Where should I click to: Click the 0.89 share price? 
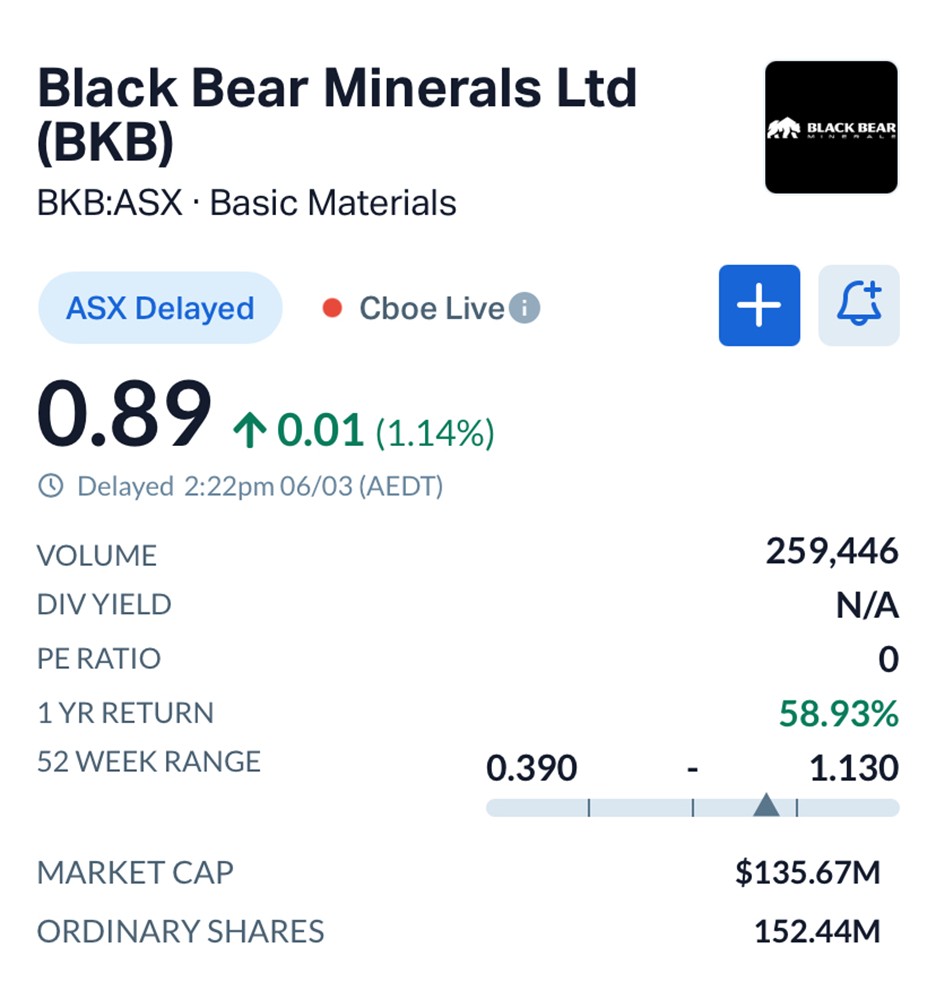pyautogui.click(x=124, y=416)
